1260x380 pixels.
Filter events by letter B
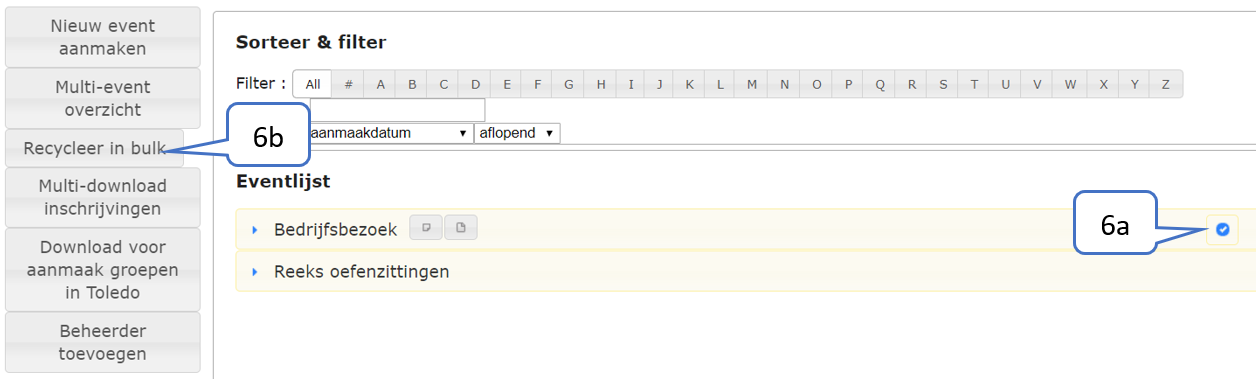[x=412, y=84]
